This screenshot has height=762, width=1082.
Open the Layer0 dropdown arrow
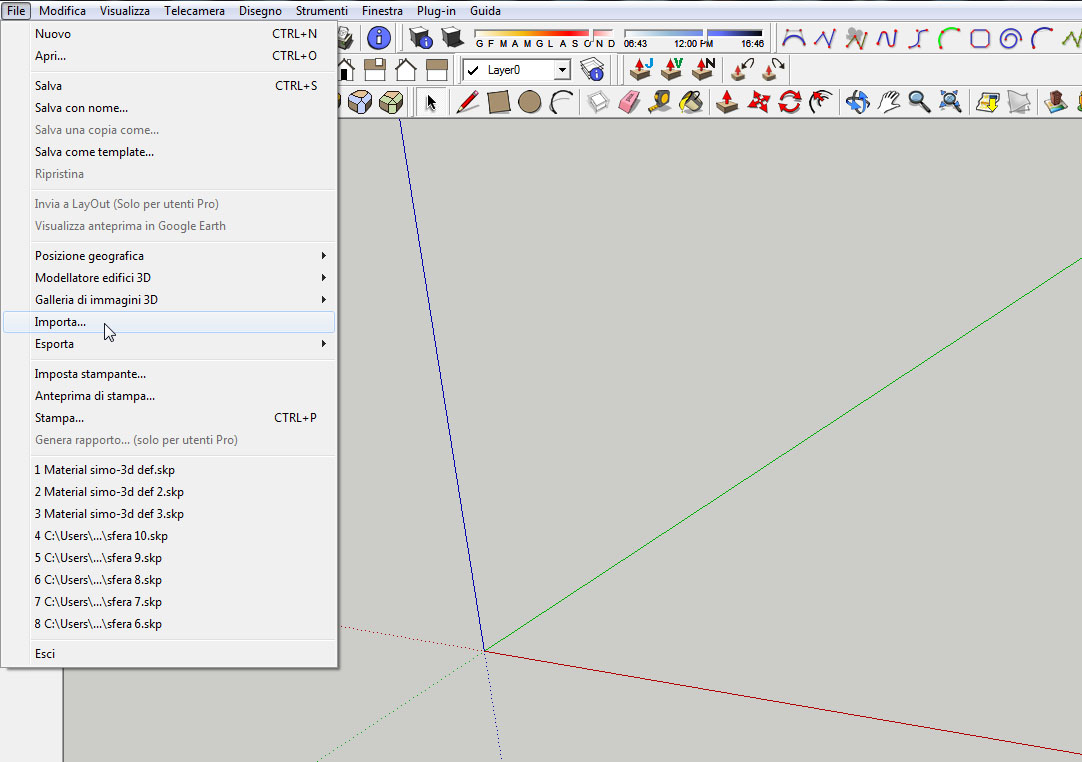click(x=562, y=70)
